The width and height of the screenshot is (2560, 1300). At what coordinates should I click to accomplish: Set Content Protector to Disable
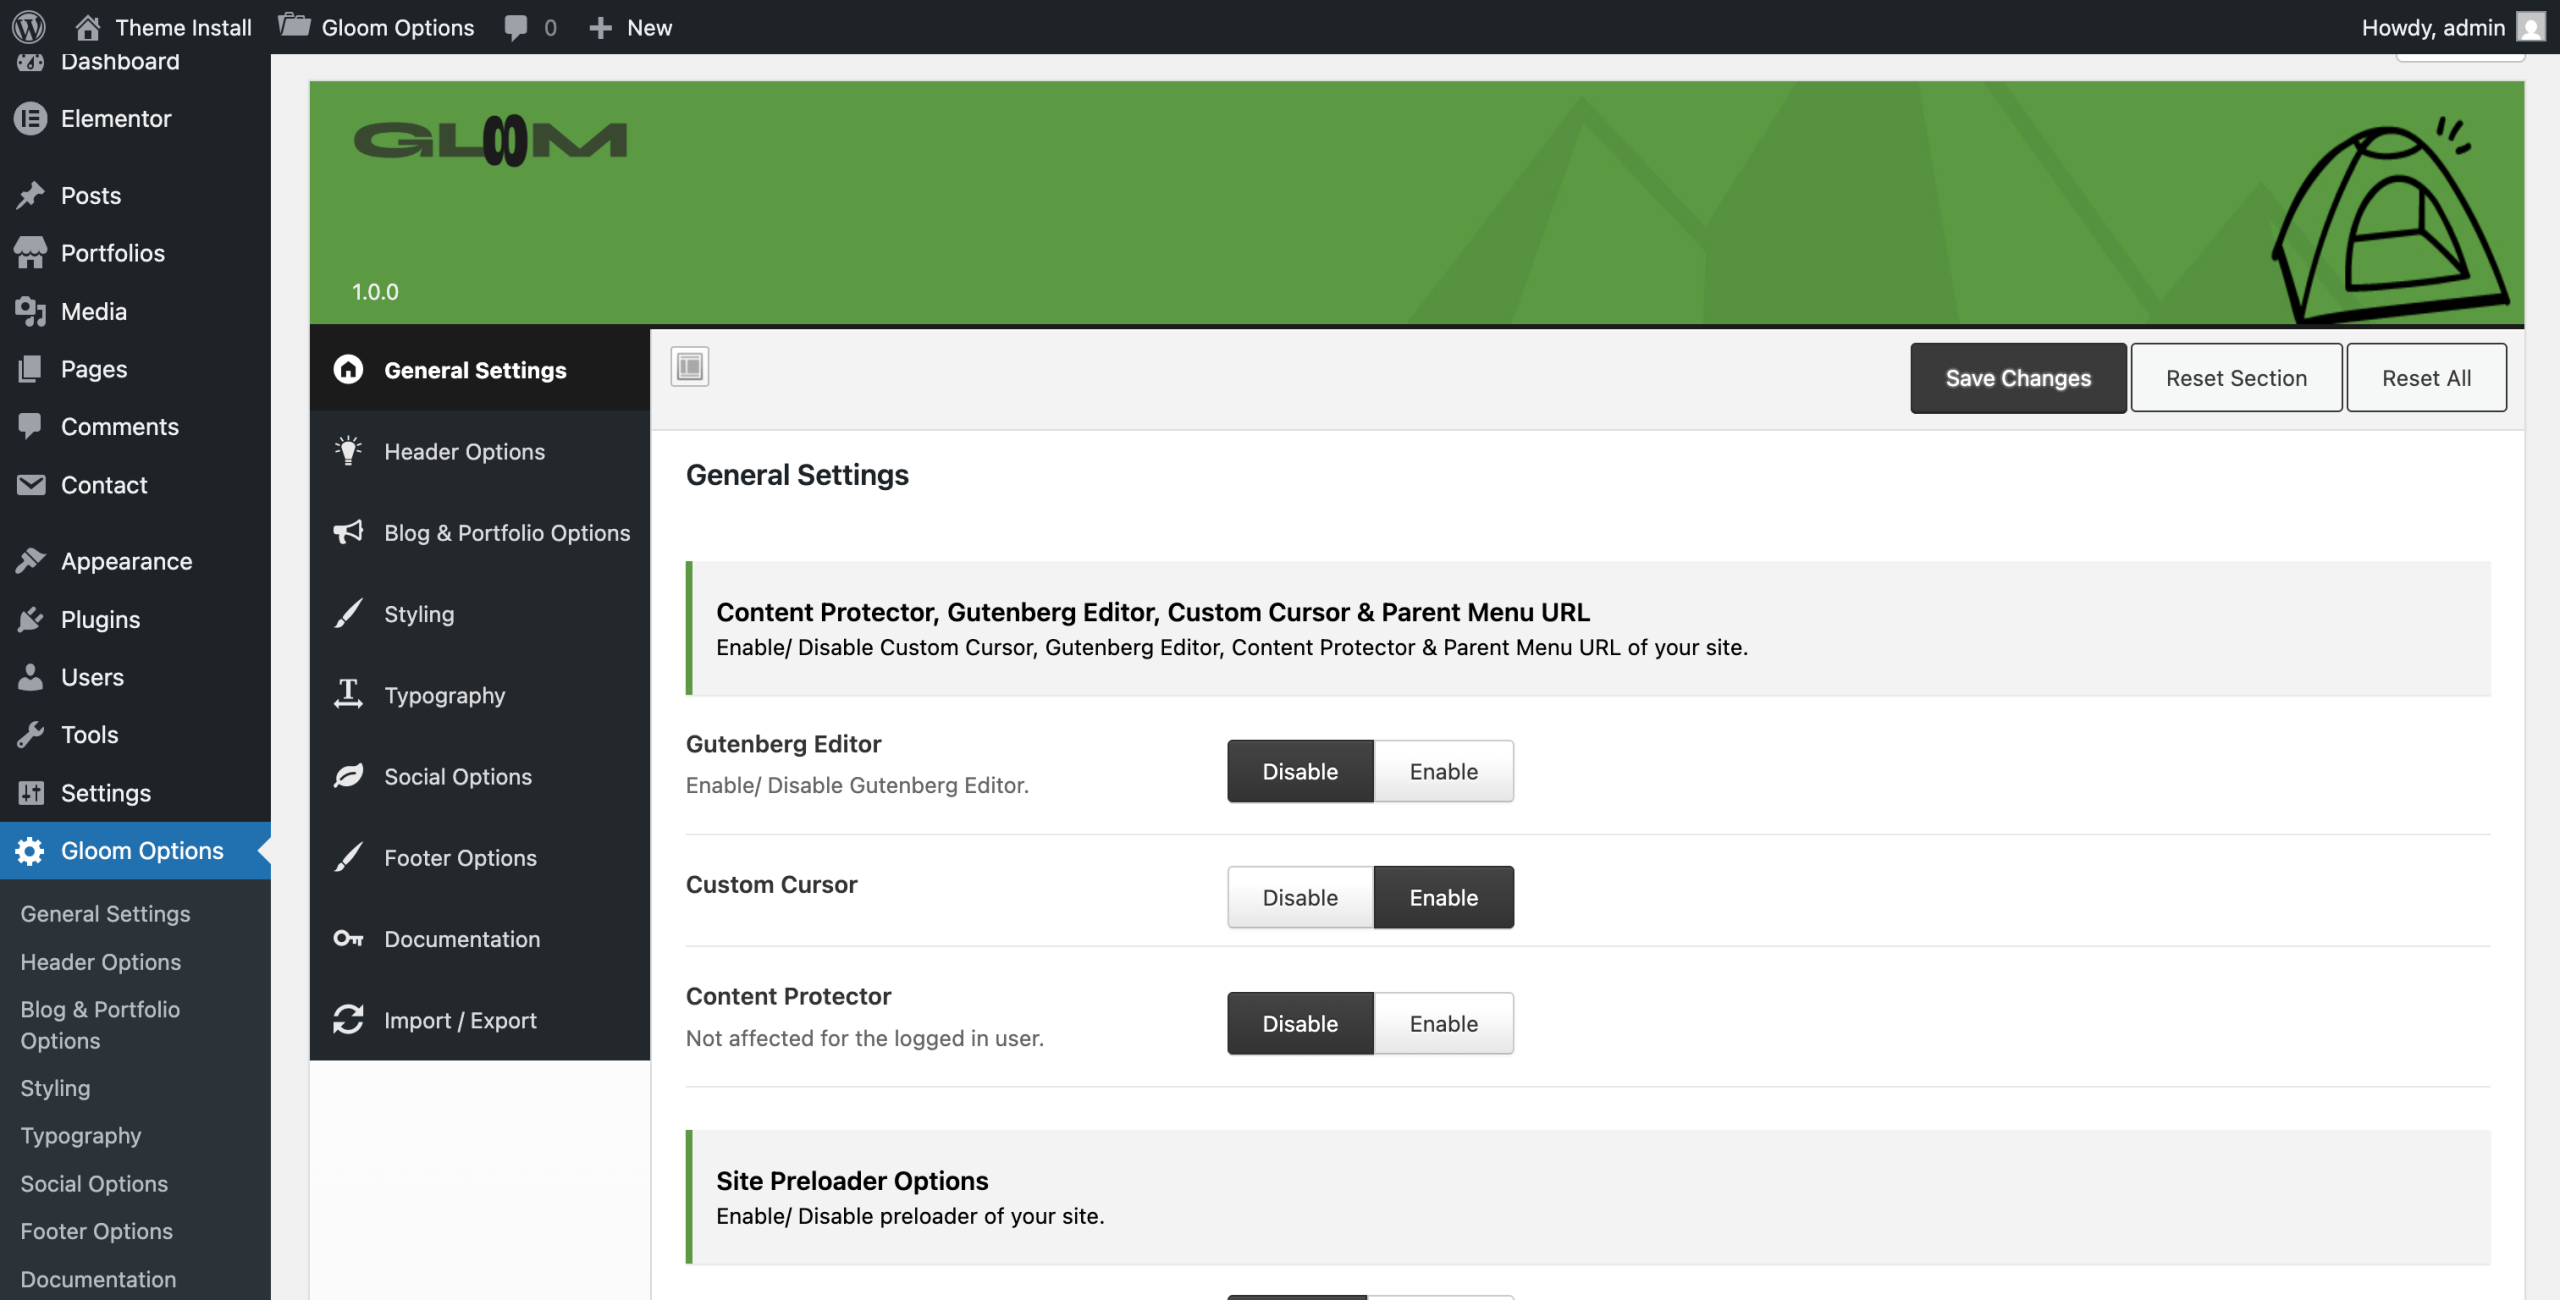pyautogui.click(x=1300, y=1023)
